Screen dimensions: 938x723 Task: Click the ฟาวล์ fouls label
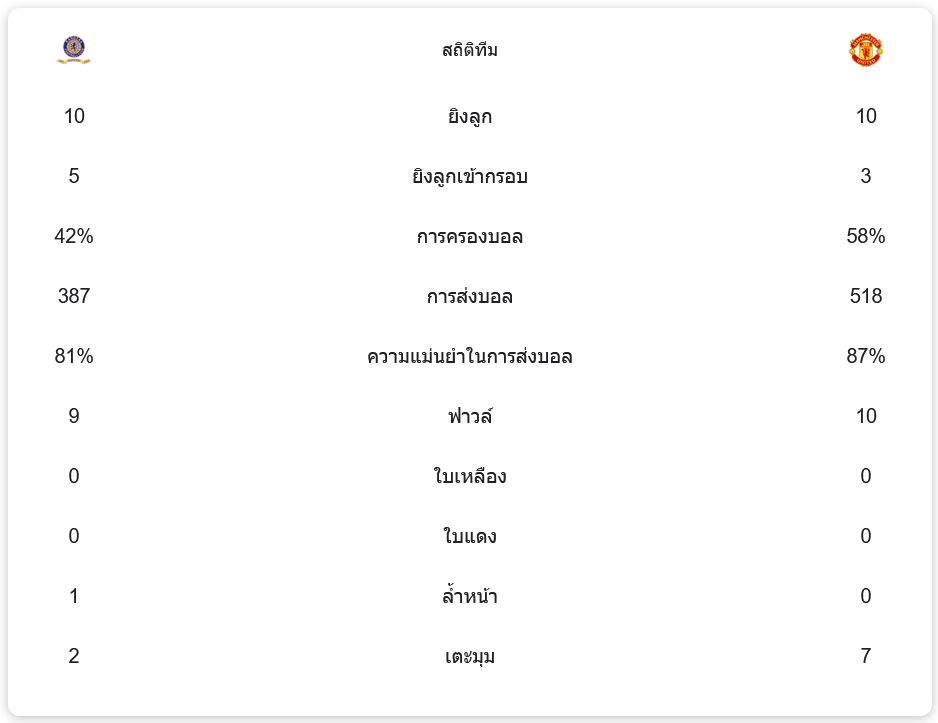click(470, 417)
